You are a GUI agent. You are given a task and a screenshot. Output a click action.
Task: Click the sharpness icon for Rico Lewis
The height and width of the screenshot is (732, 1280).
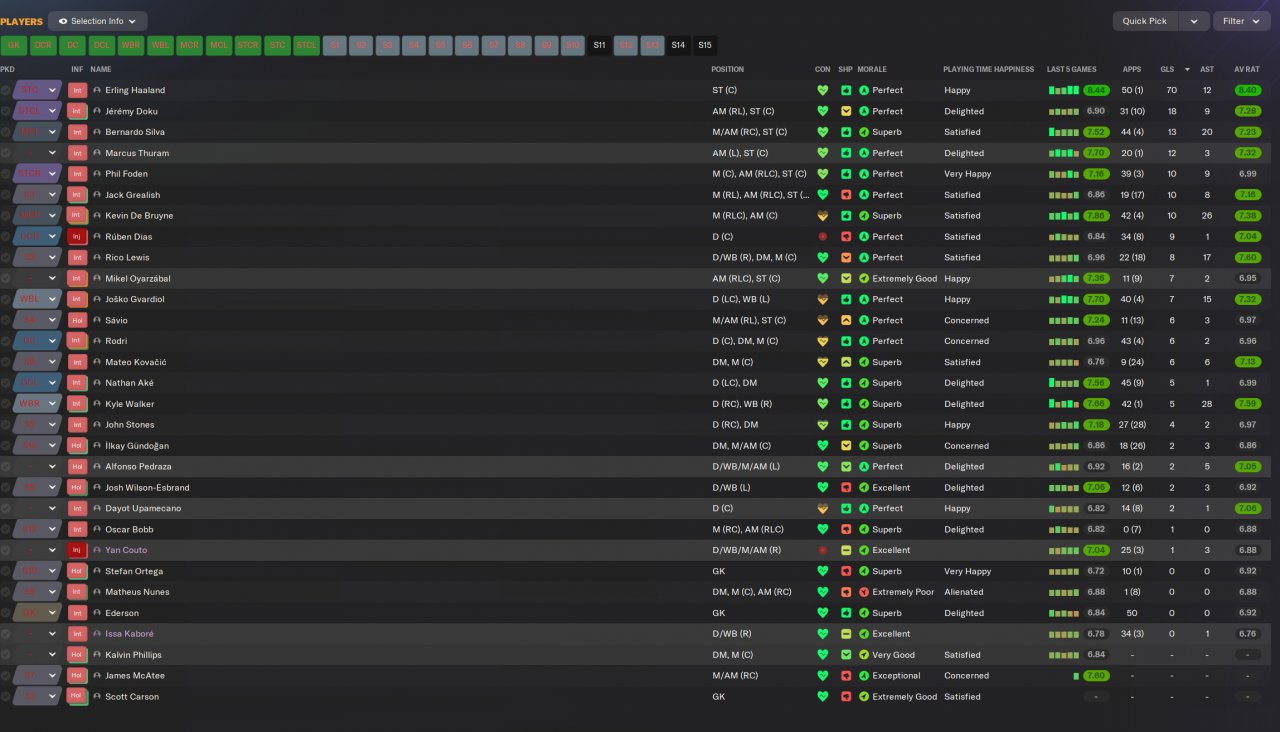tap(846, 258)
